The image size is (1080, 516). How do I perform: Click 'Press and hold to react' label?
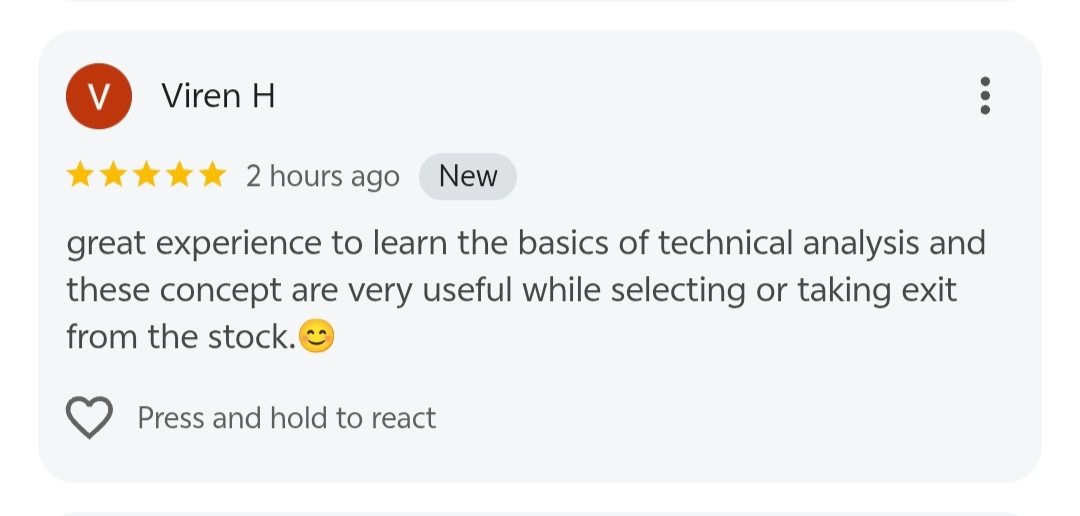click(x=286, y=418)
